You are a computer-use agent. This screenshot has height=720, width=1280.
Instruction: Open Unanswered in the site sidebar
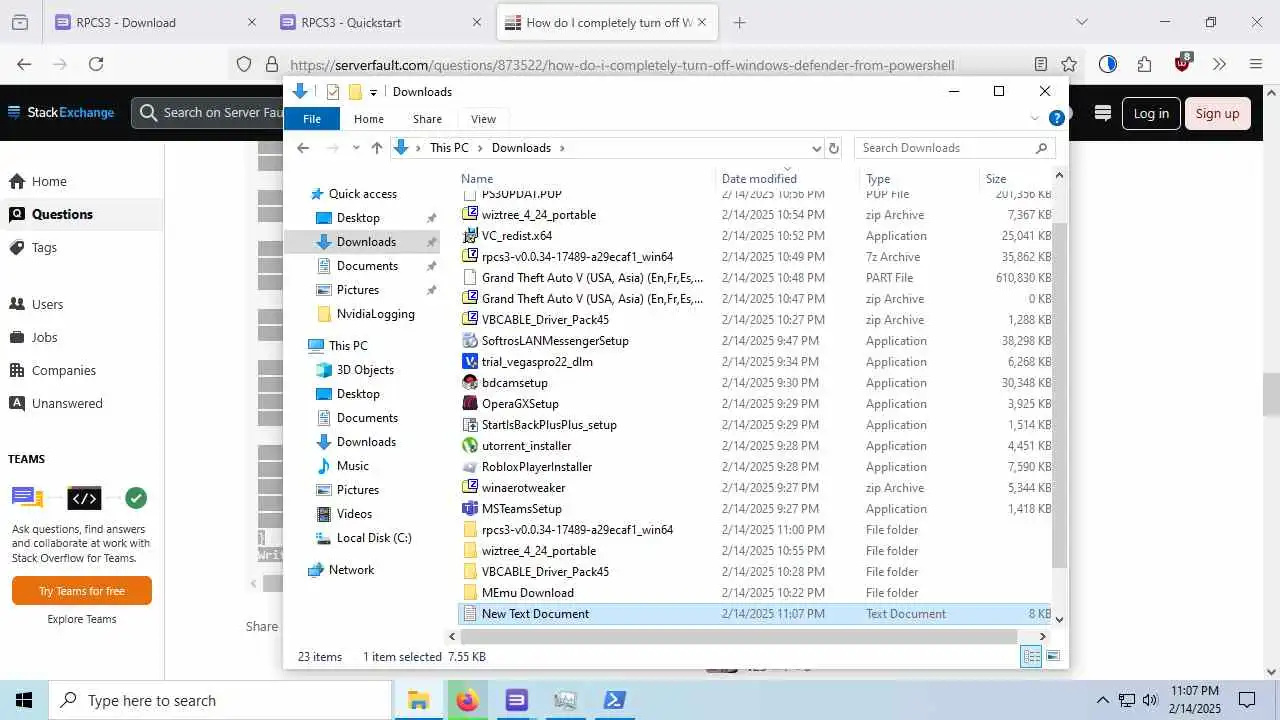(x=67, y=403)
